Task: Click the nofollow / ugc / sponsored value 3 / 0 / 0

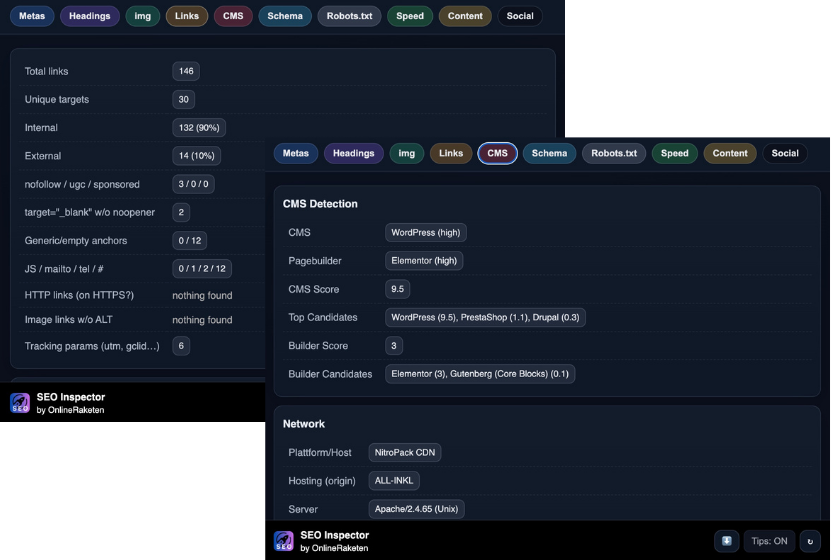Action: 193,184
